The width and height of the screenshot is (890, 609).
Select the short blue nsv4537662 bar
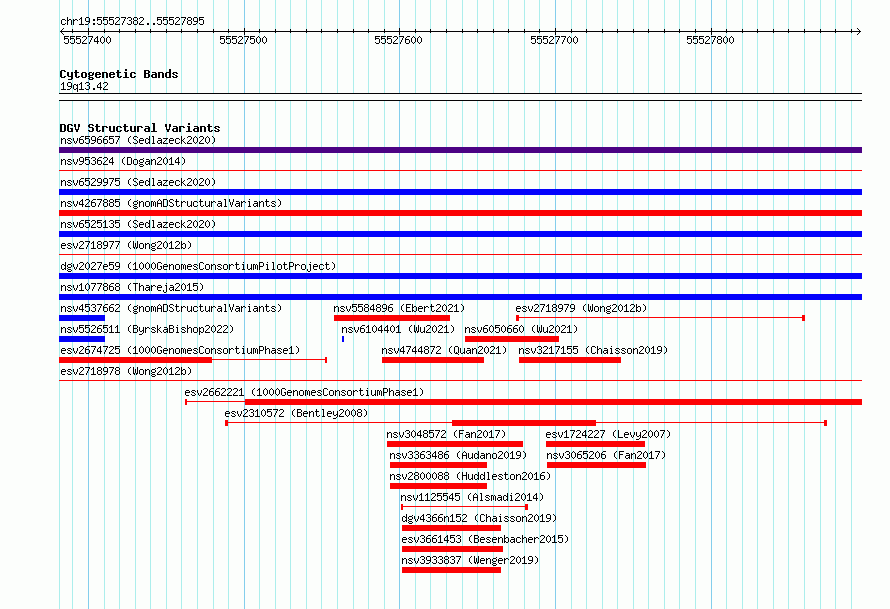pos(82,318)
